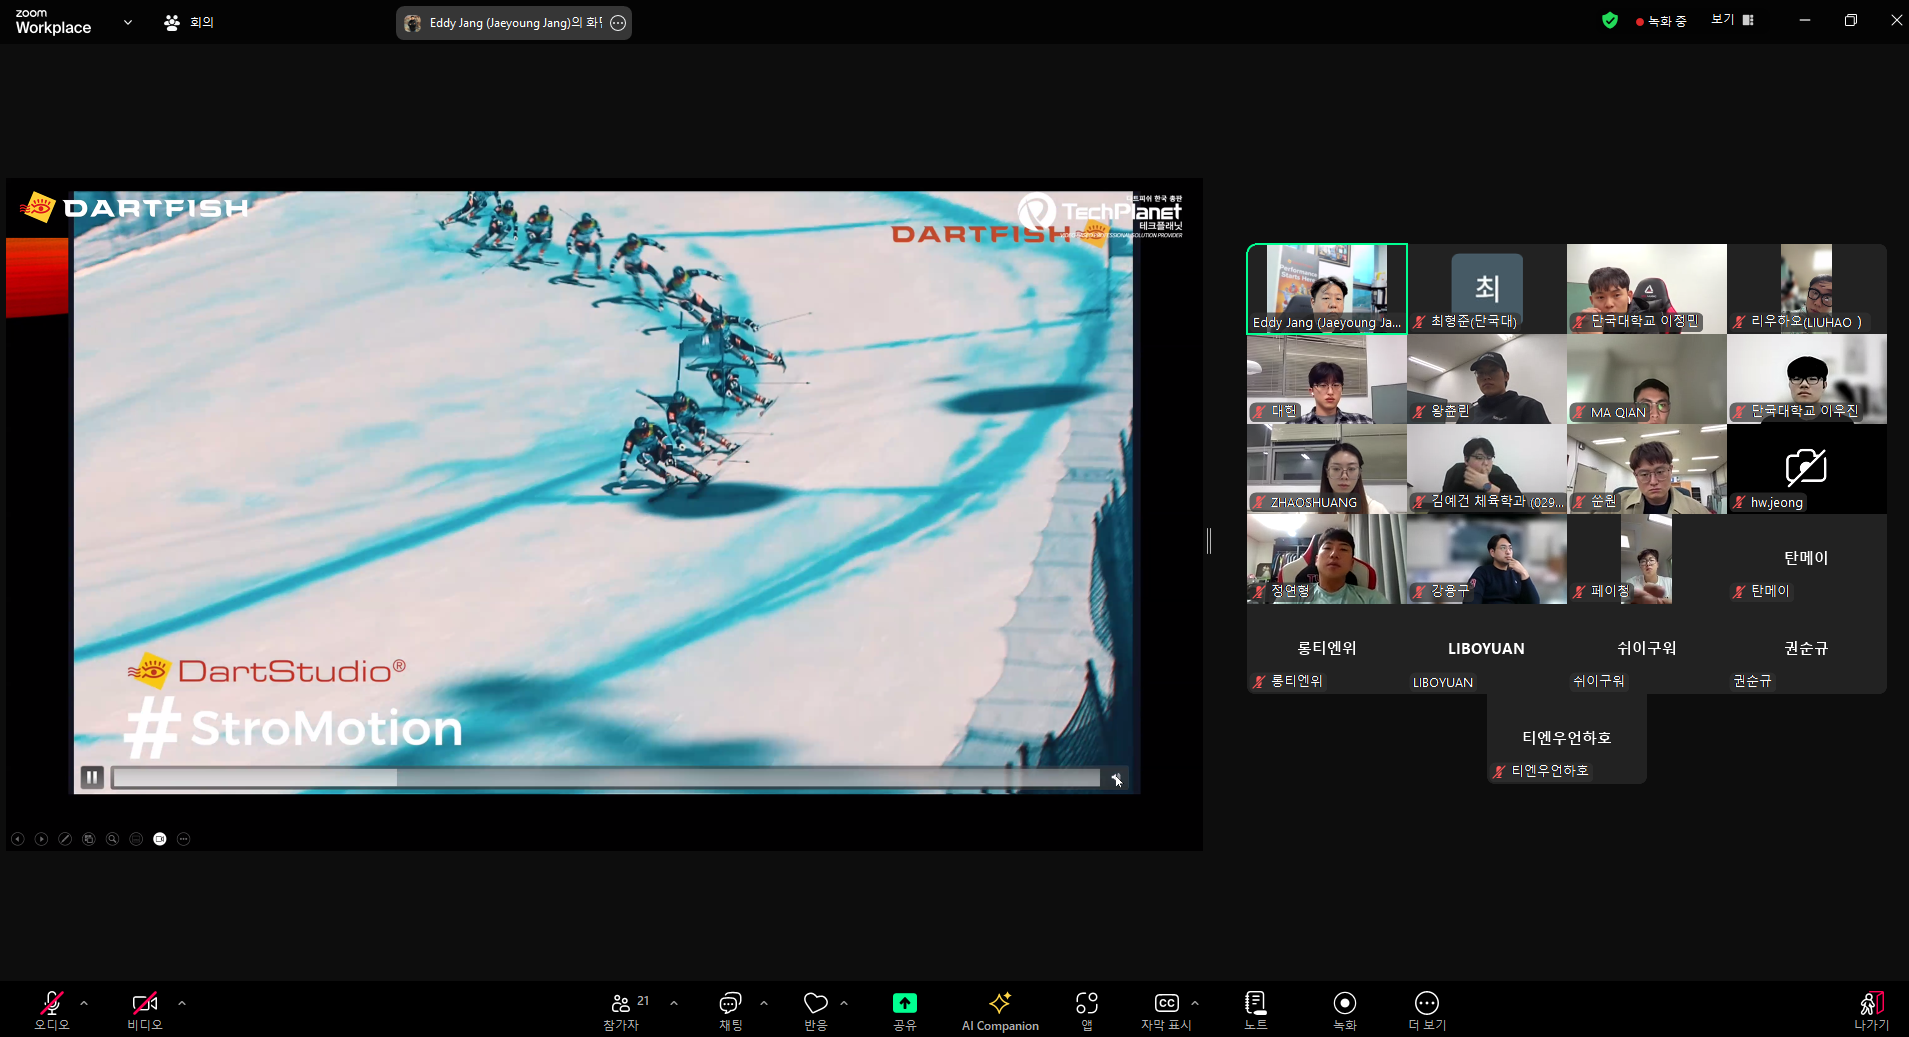Viewport: 1909px width, 1037px height.
Task: Select LIBOYUAN participant tile
Action: click(1487, 649)
